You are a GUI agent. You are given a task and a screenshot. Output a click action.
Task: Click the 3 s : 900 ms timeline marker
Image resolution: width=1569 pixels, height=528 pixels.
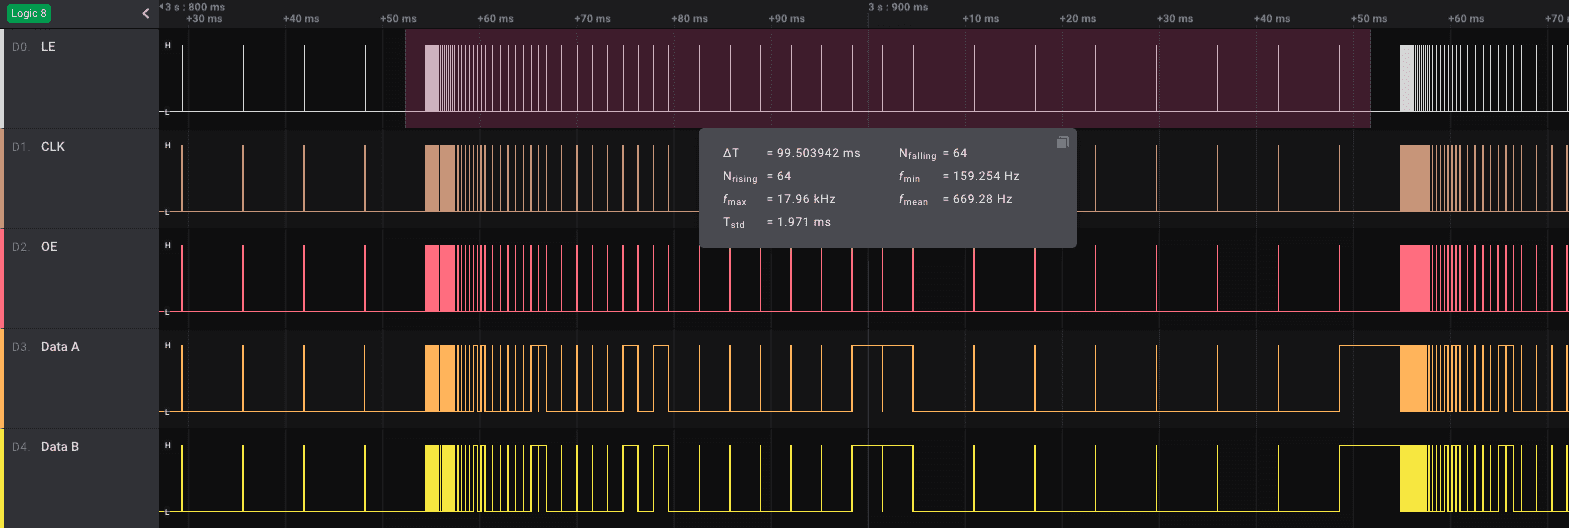point(898,7)
